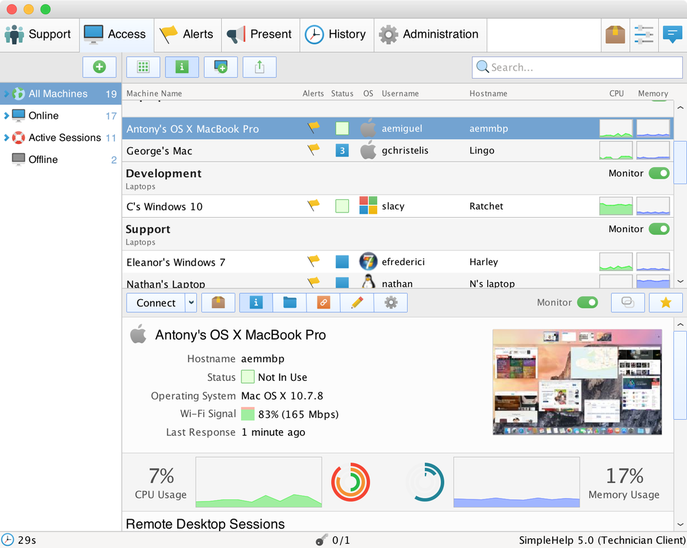Click alert flag for C's Windows 10

[x=313, y=205]
